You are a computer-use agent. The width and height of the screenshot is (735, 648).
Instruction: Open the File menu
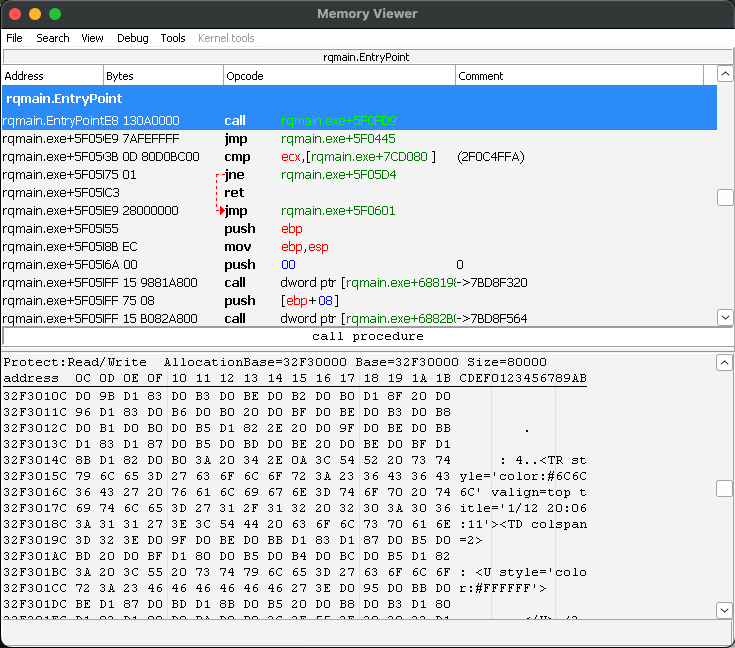tap(14, 38)
